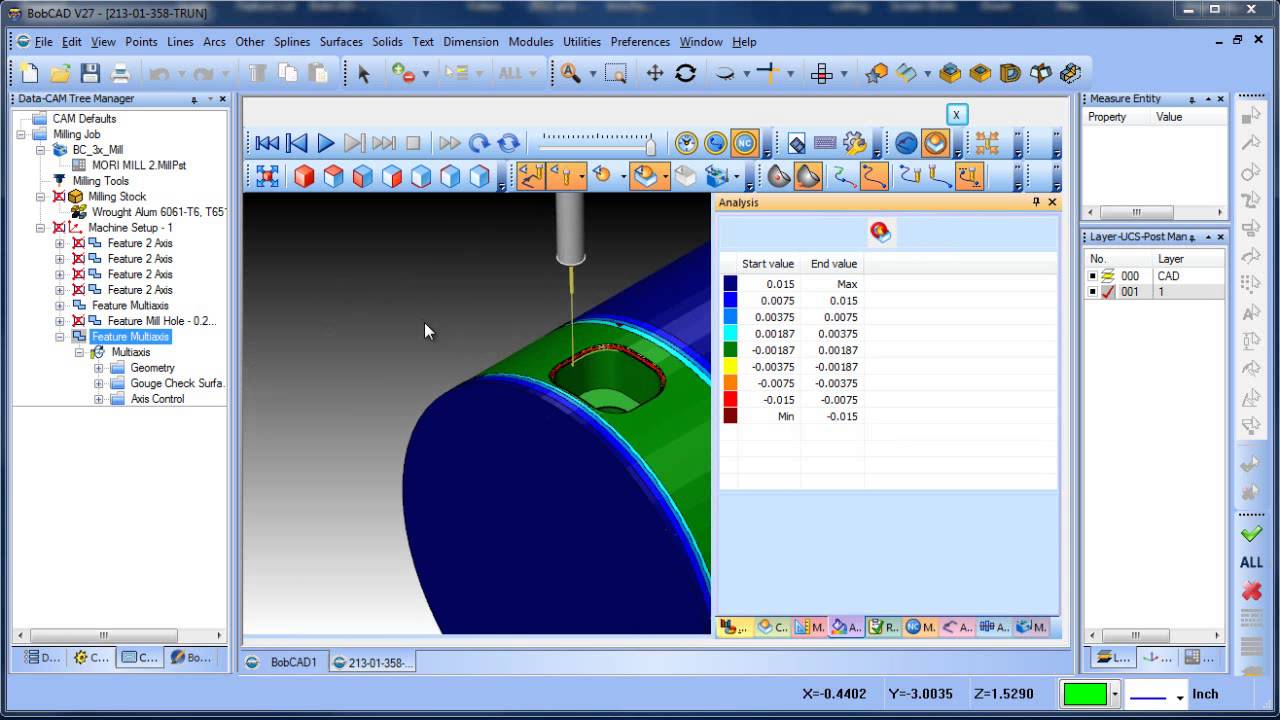Switch to the BobCAD1 document tab
This screenshot has width=1280, height=720.
283,662
